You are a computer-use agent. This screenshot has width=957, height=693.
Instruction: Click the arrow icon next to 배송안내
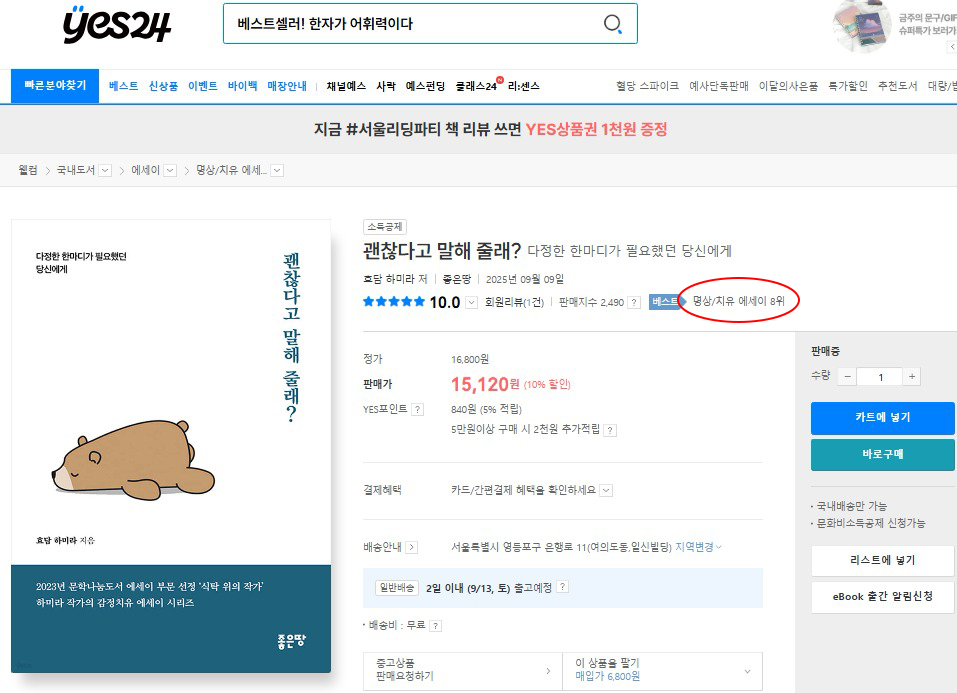click(x=412, y=547)
